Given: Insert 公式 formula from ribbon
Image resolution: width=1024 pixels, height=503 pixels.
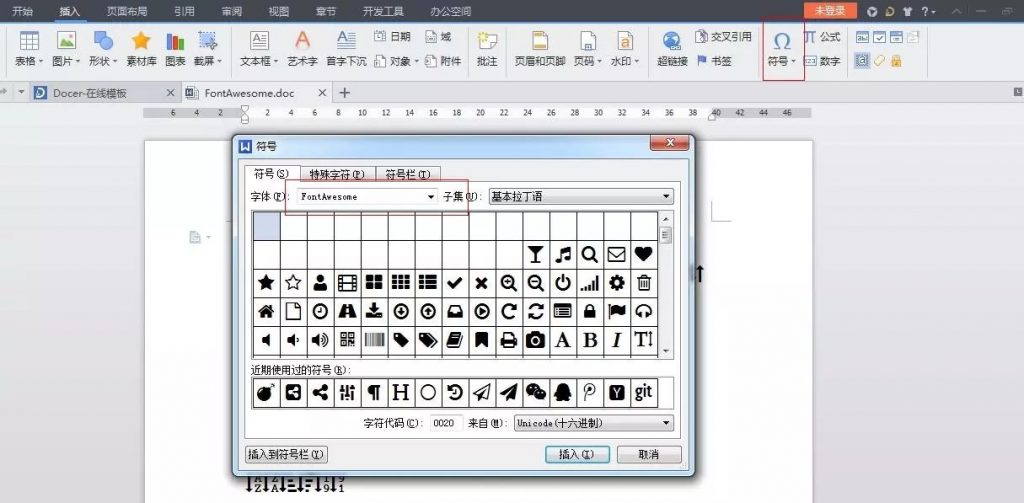Looking at the screenshot, I should (x=822, y=37).
